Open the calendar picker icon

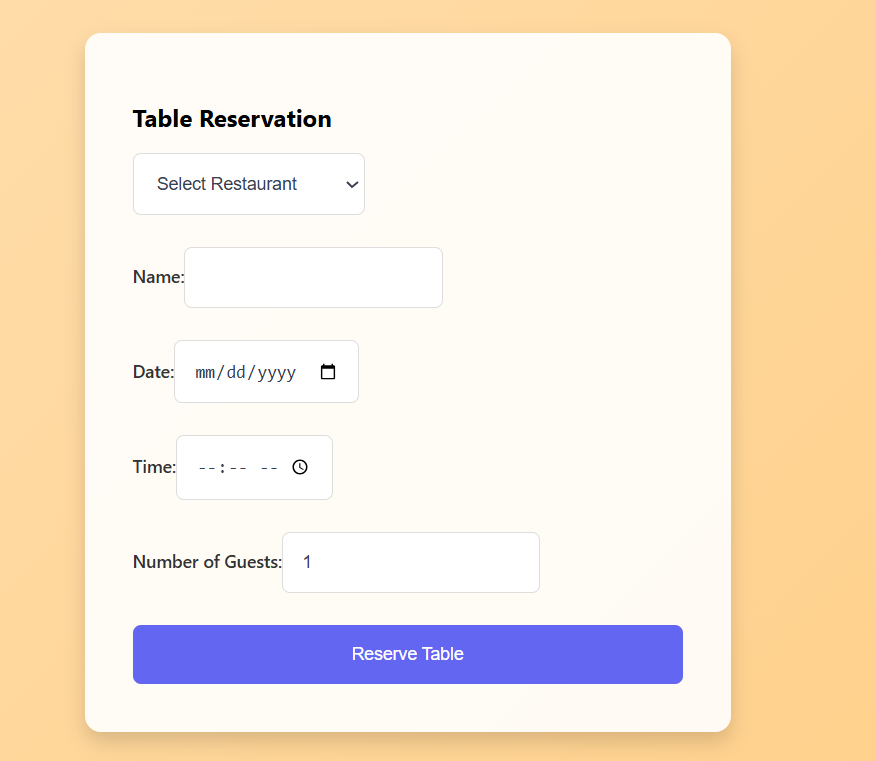pos(328,372)
